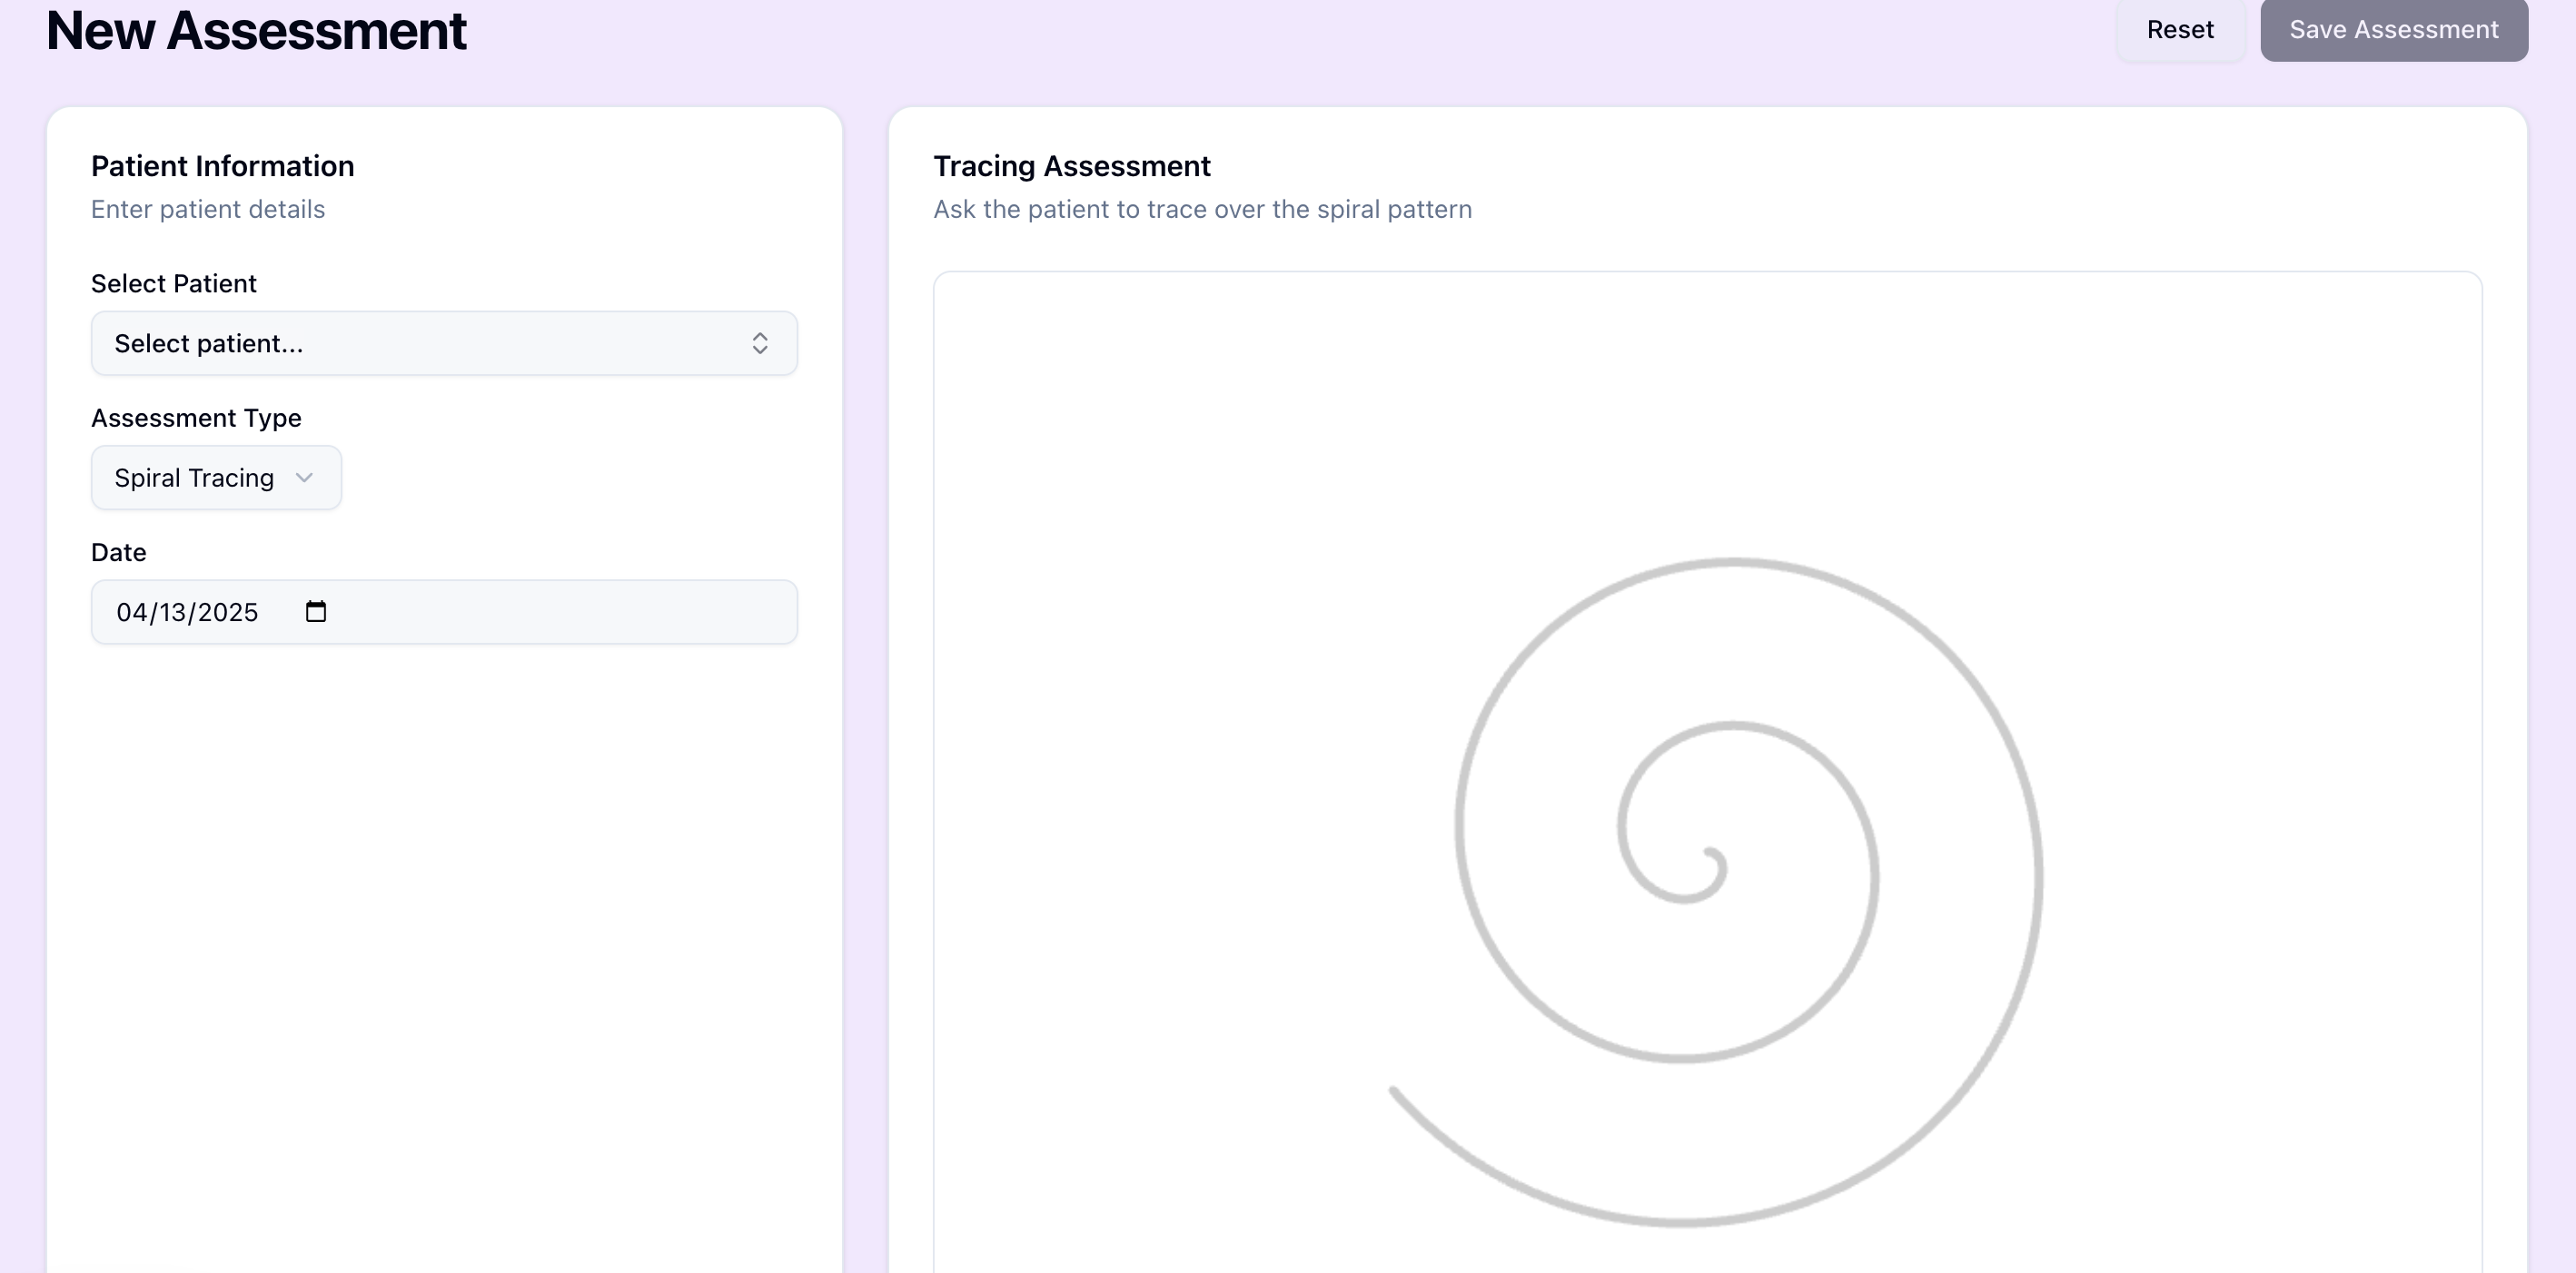
Task: Click the up-down chevrons icon in Select patient
Action: (760, 343)
